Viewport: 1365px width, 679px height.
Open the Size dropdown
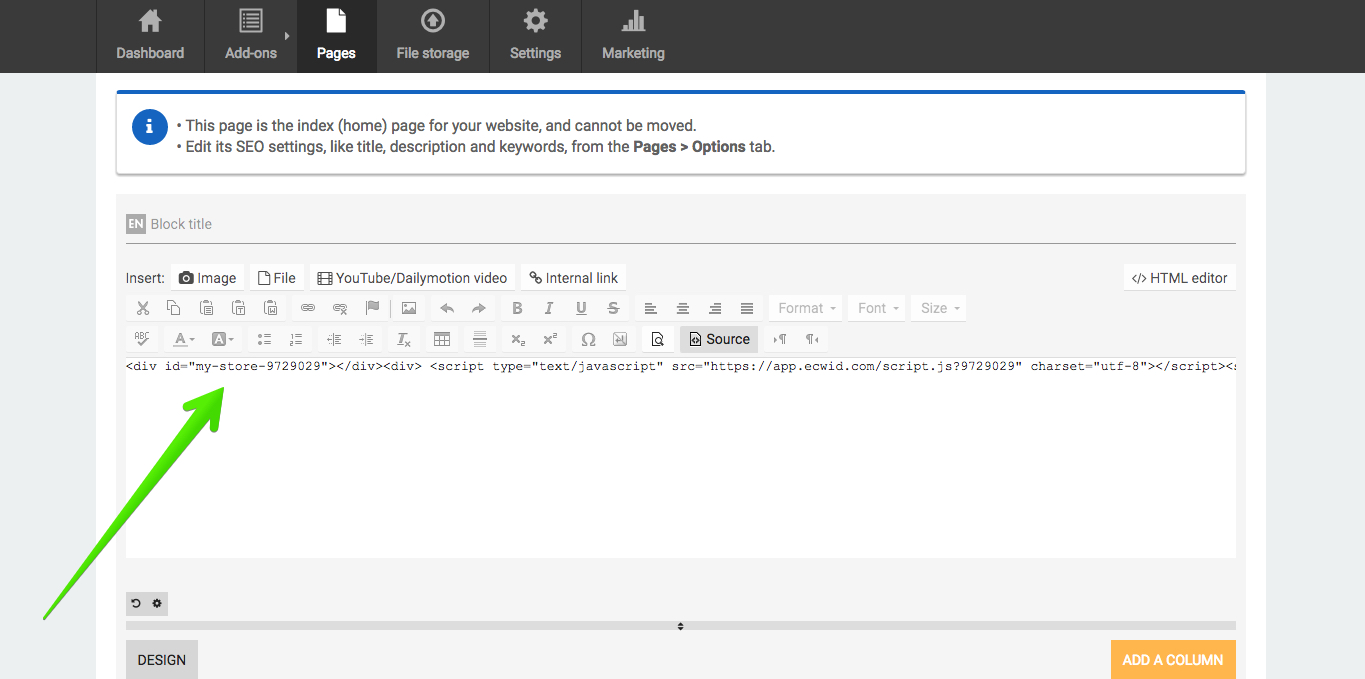click(x=941, y=308)
